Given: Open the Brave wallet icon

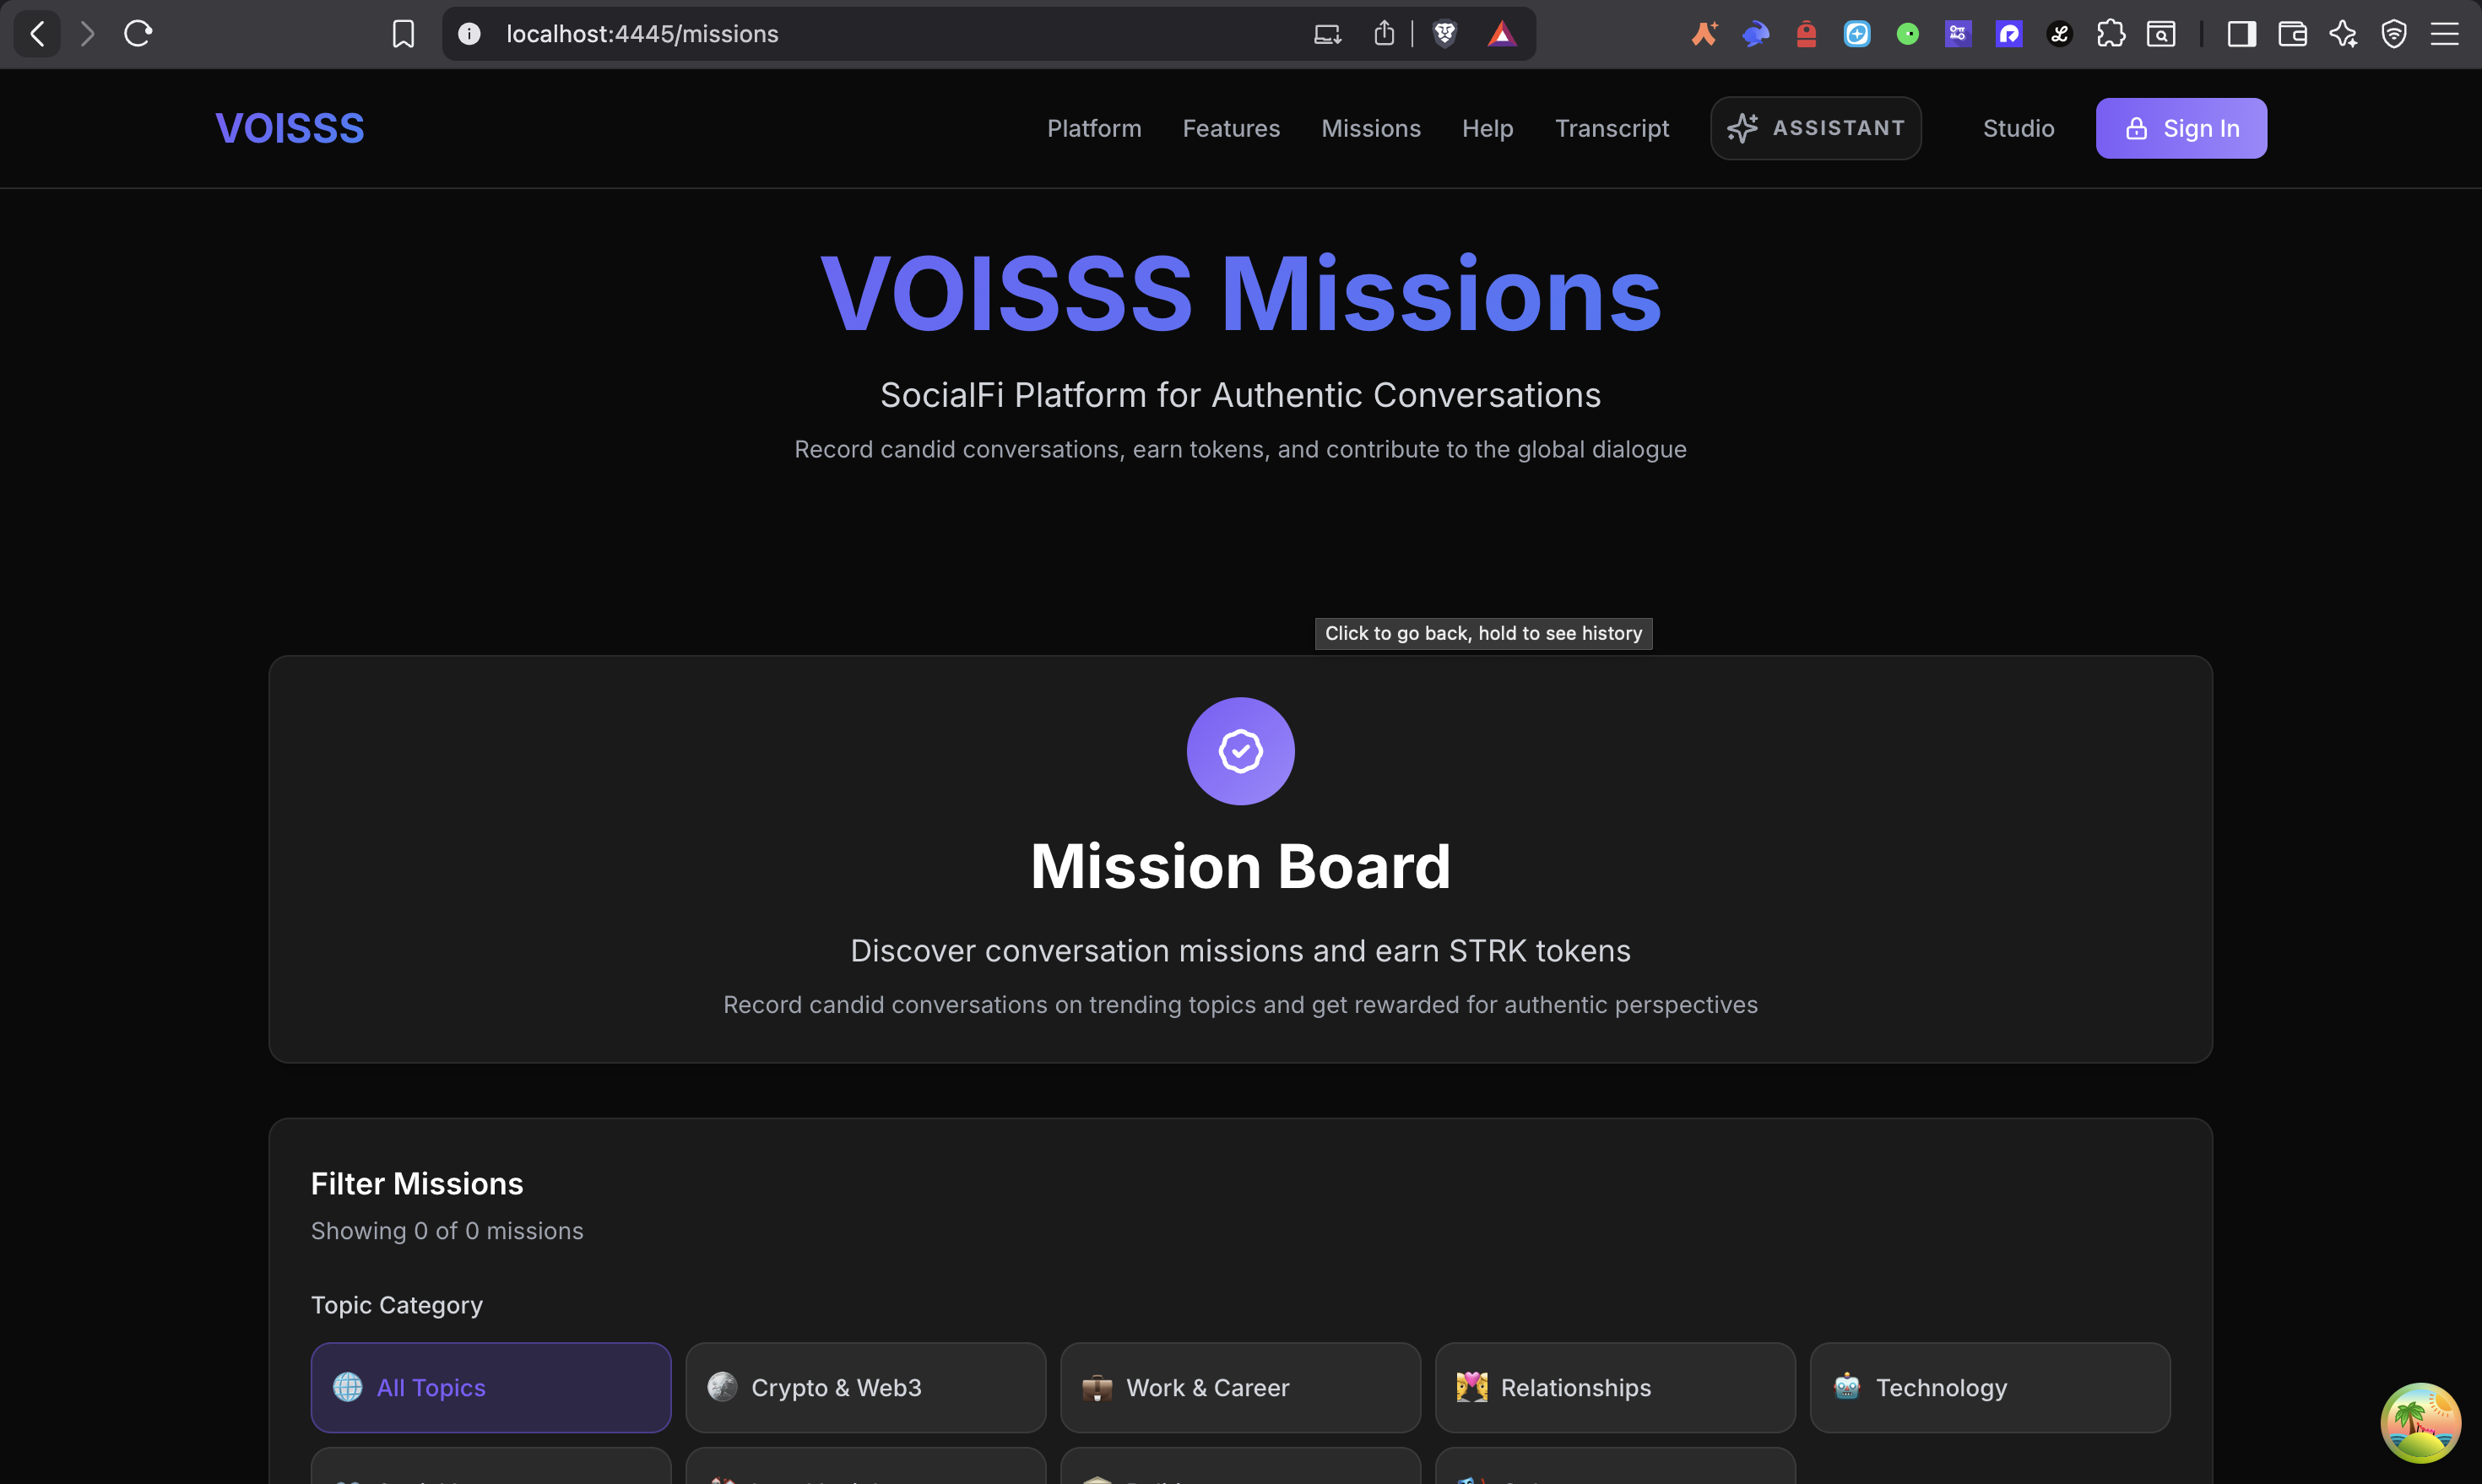Looking at the screenshot, I should pos(2292,34).
